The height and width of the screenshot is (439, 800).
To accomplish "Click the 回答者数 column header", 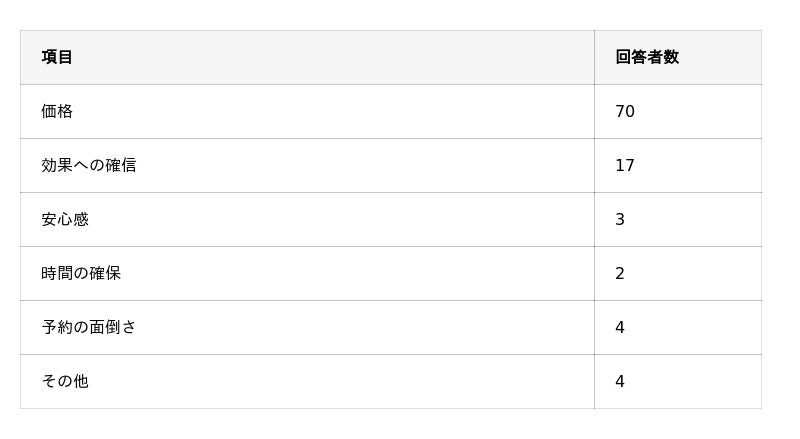I will point(647,57).
